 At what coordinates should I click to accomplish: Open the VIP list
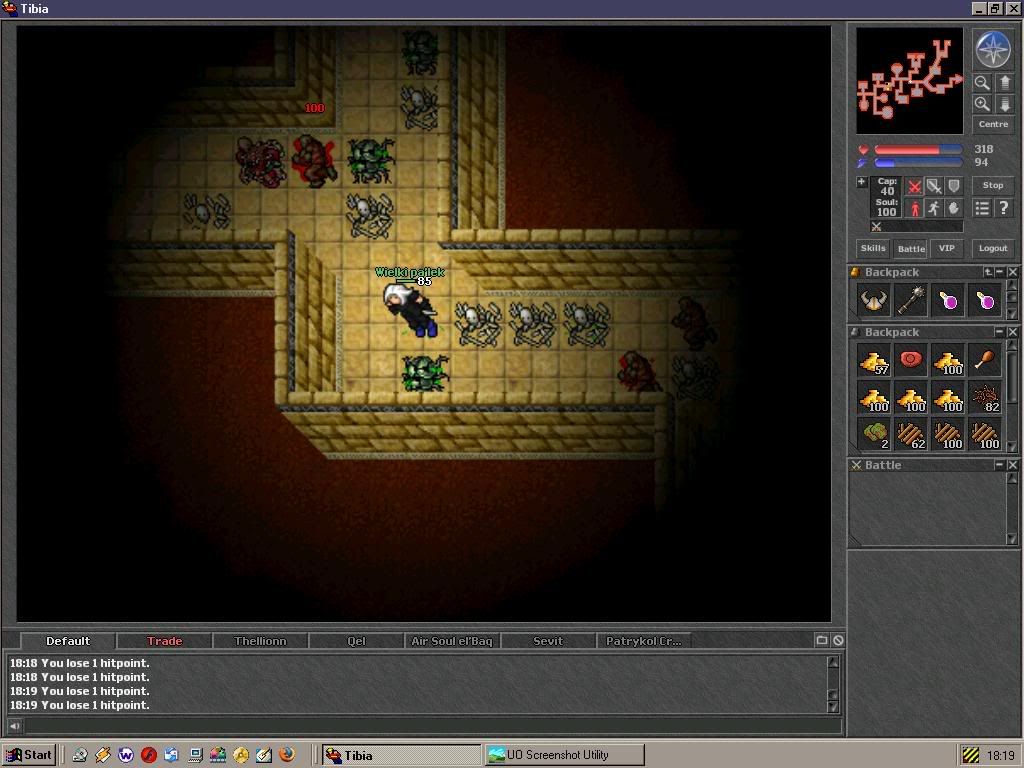[947, 248]
